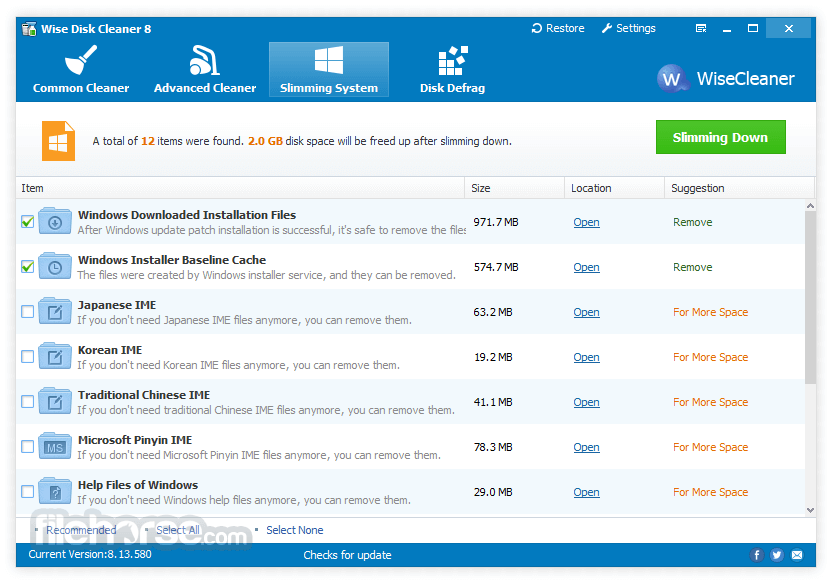
Task: Click the Select All link
Action: 178,530
